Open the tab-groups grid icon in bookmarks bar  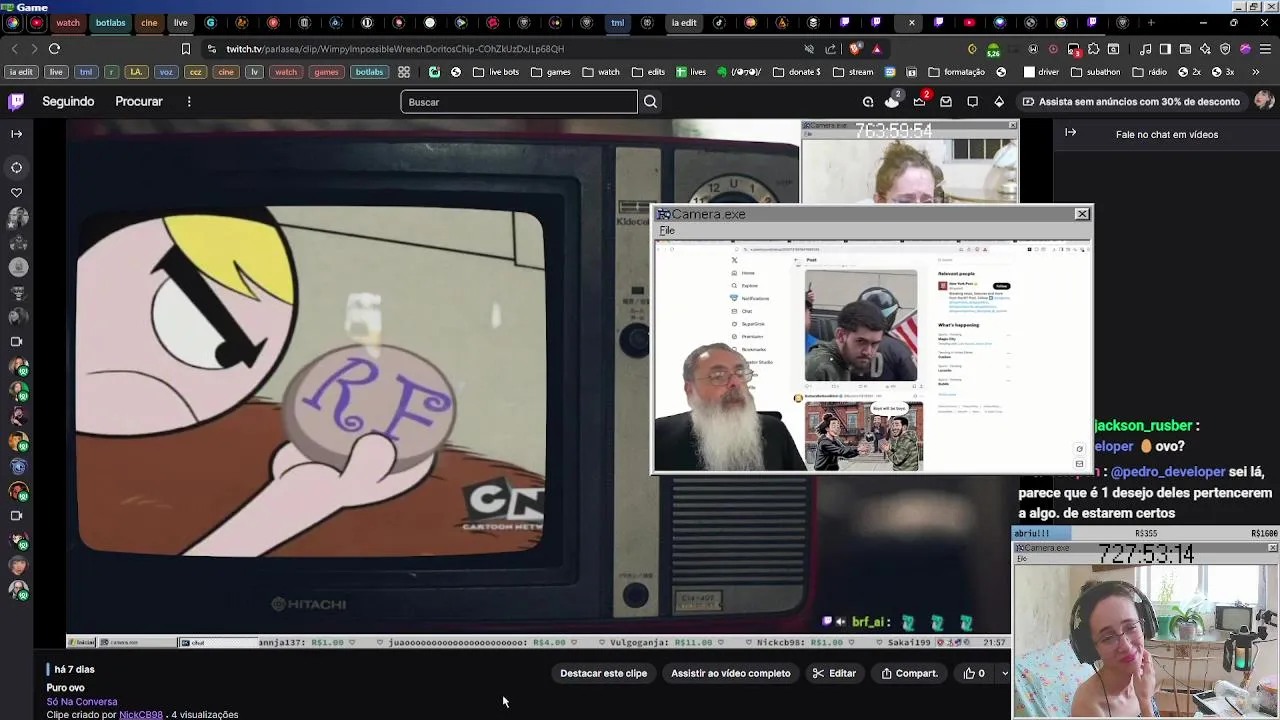click(403, 72)
